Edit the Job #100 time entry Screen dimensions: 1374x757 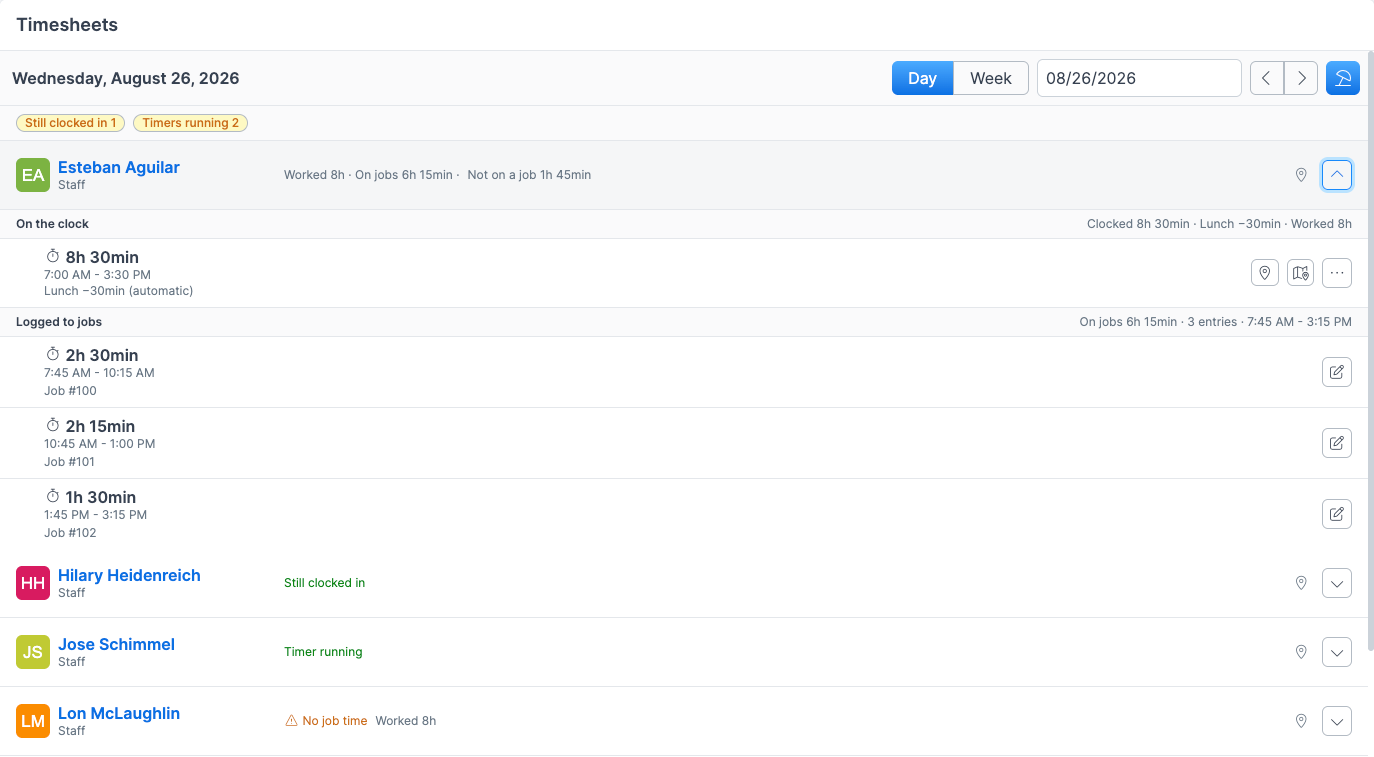point(1337,372)
